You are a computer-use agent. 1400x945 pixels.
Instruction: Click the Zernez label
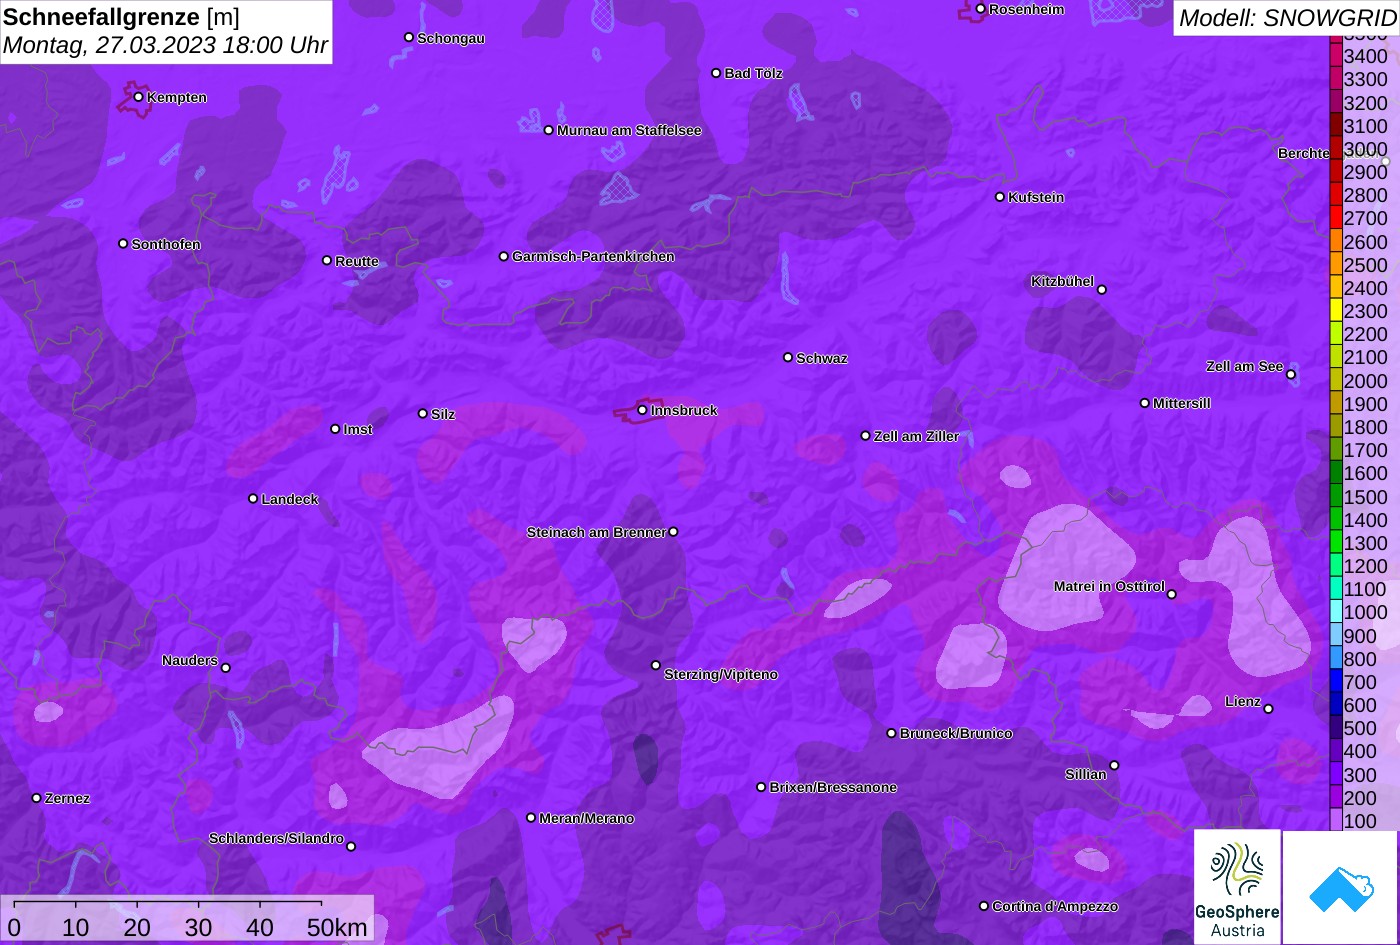pyautogui.click(x=67, y=798)
